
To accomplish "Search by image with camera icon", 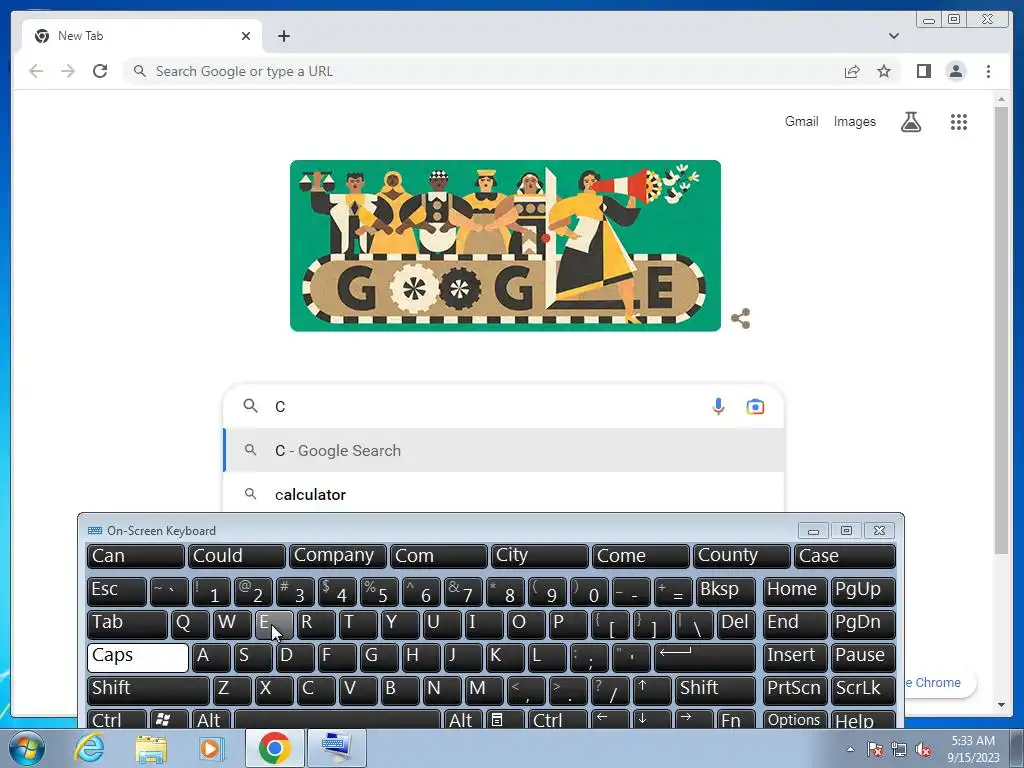I will click(x=756, y=406).
